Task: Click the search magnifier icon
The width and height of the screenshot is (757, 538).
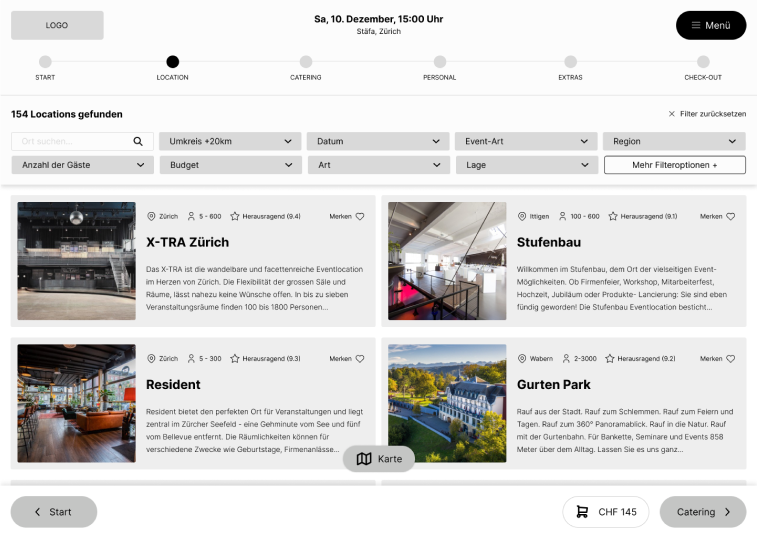Action: [x=138, y=142]
